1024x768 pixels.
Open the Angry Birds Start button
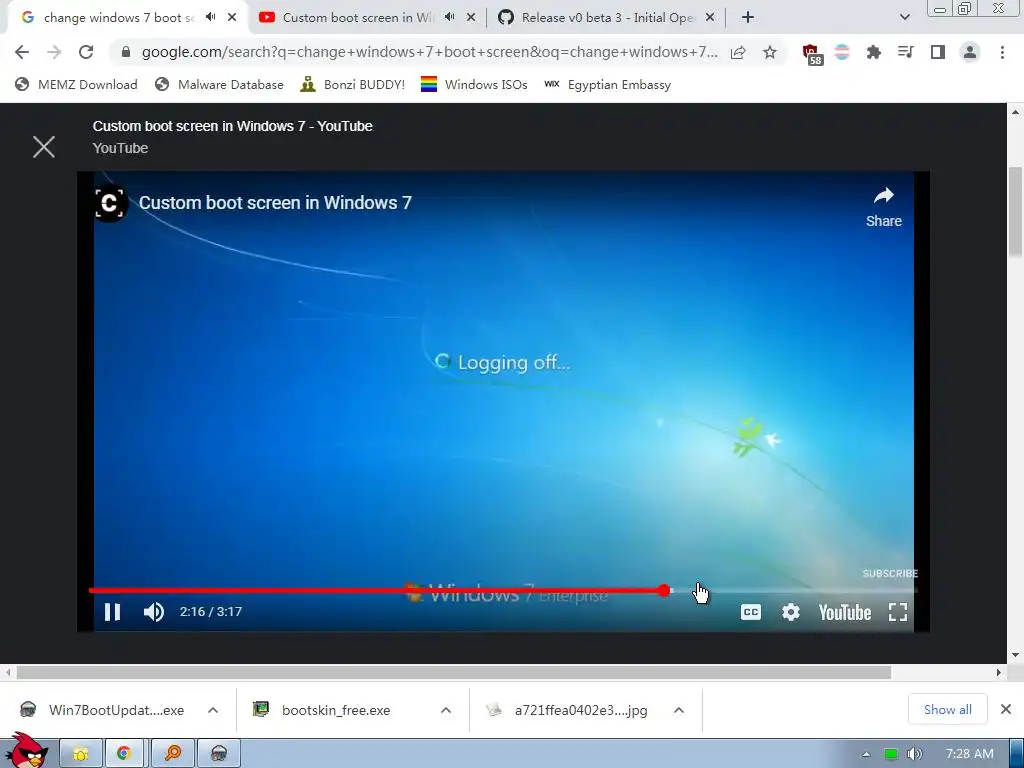pos(27,751)
